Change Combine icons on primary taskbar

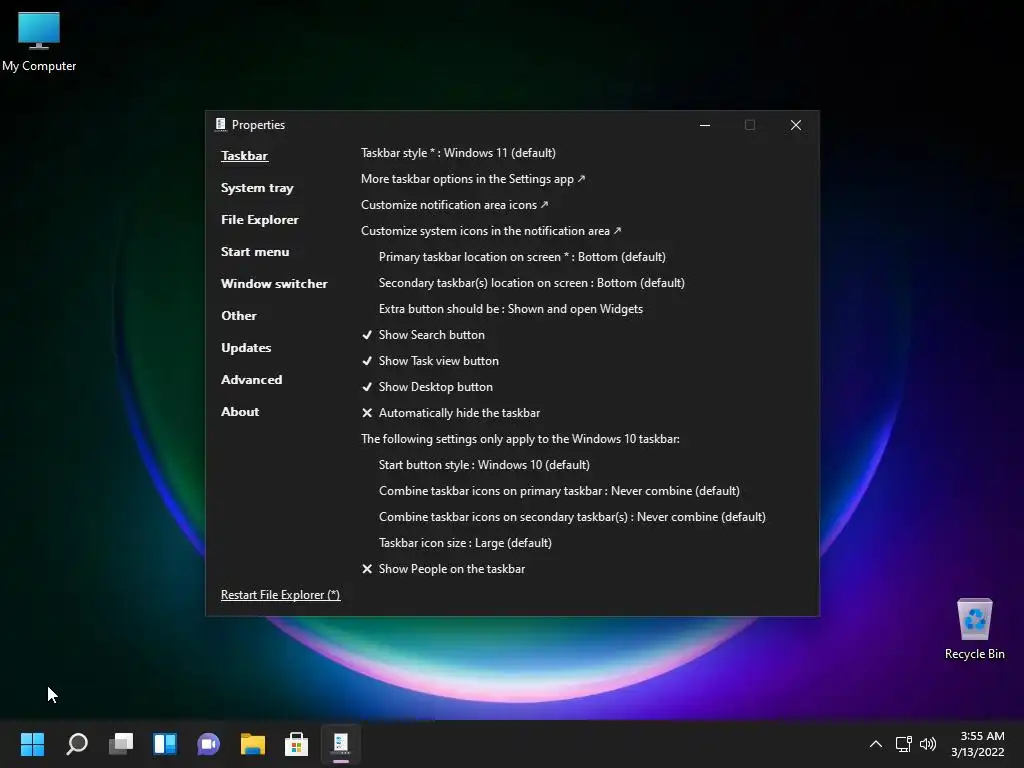[x=559, y=491]
